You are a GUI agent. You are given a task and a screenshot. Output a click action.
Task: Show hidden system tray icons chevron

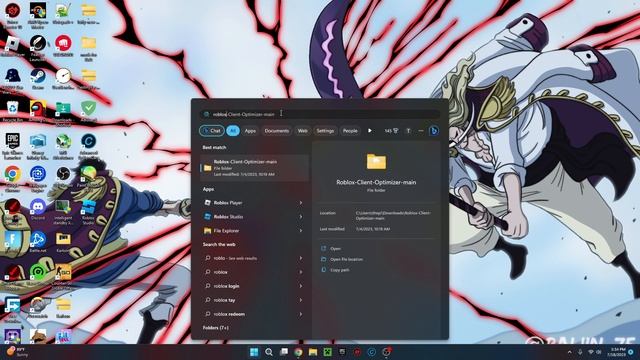pyautogui.click(x=569, y=352)
